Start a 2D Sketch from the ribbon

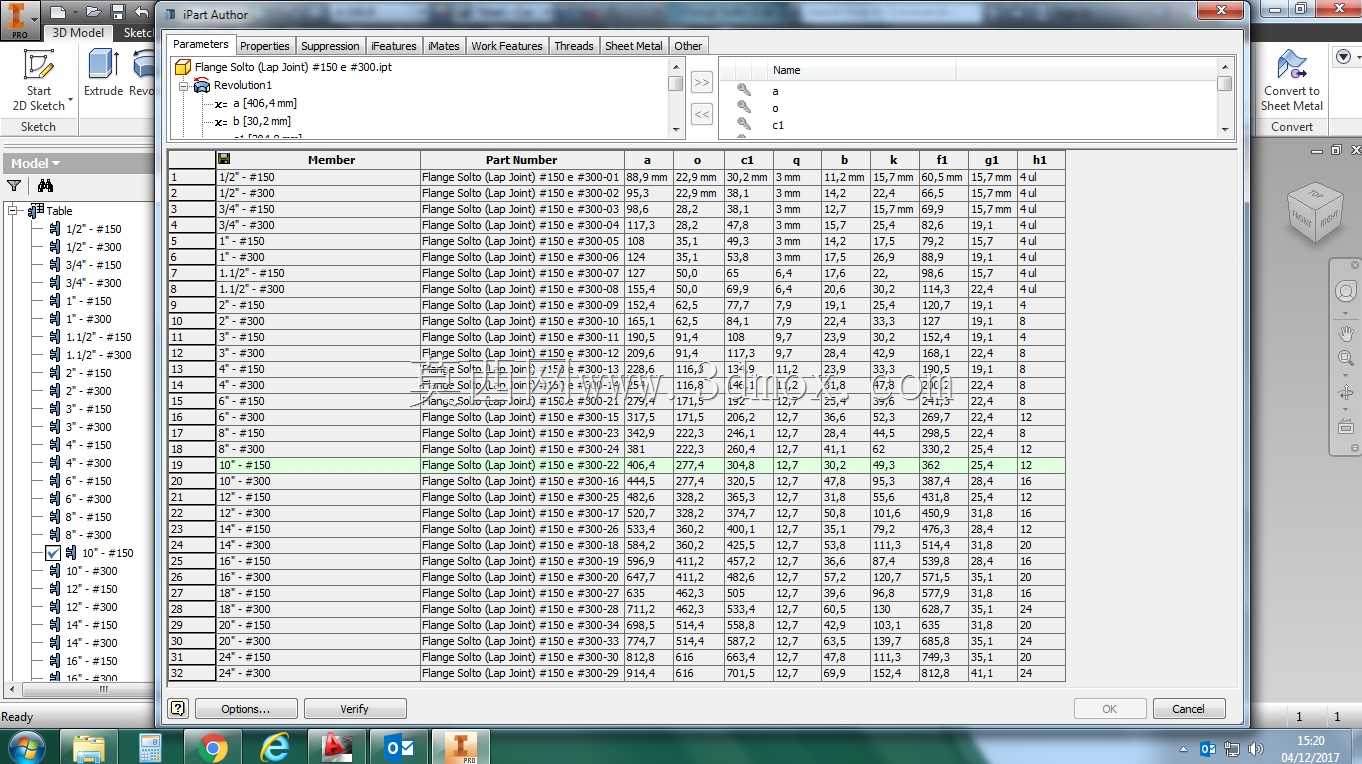click(x=39, y=80)
